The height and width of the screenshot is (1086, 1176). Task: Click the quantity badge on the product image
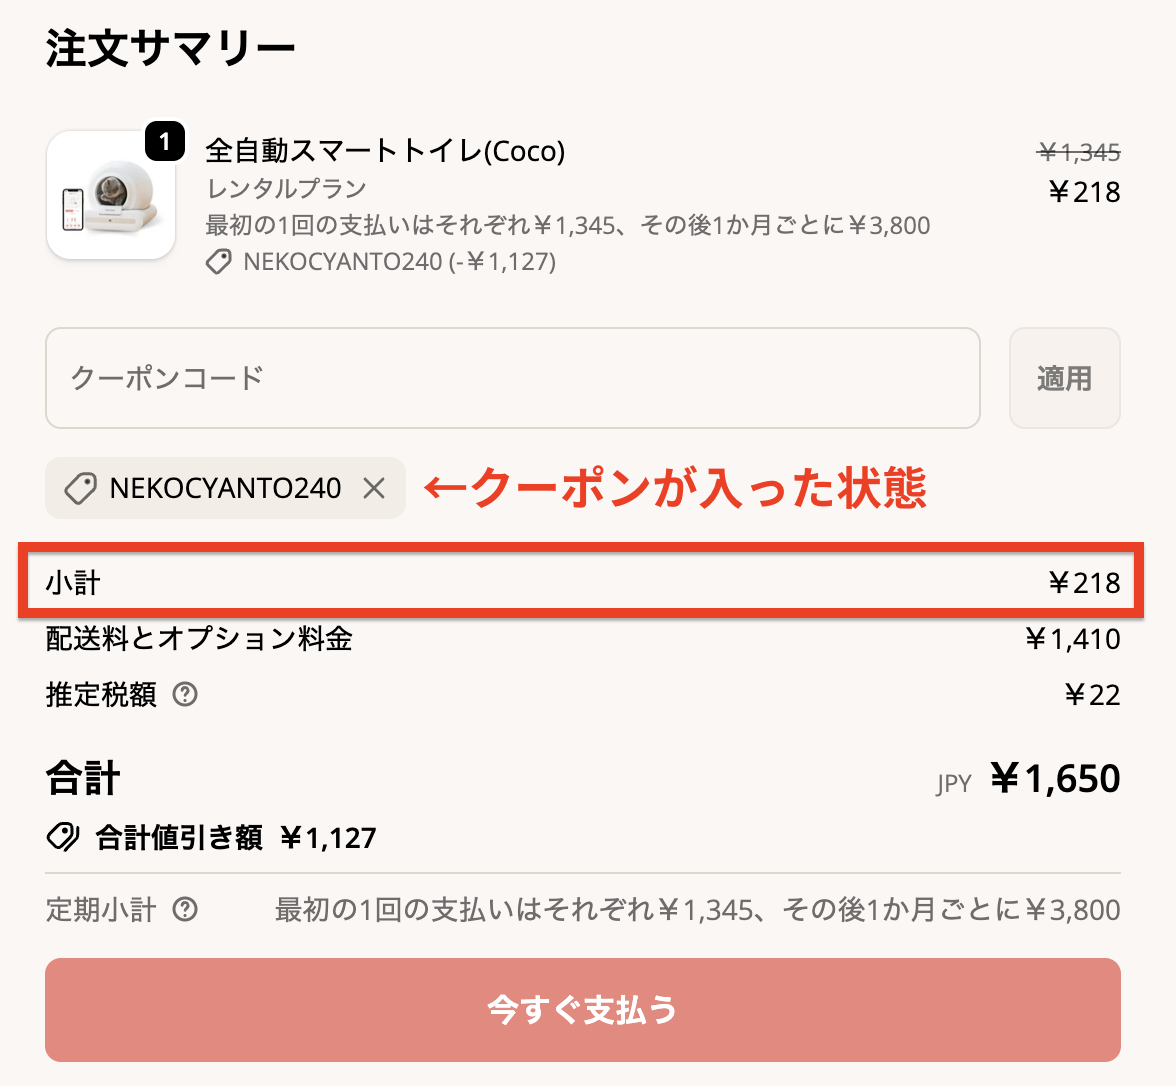165,142
